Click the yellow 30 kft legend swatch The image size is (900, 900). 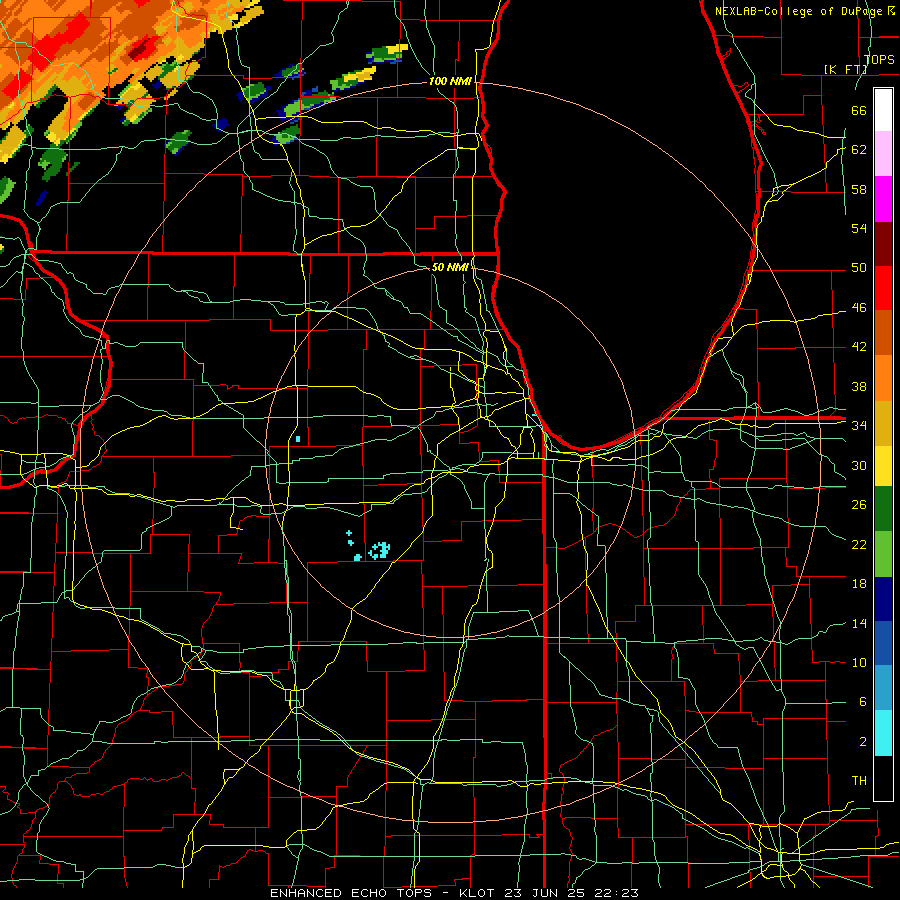883,465
